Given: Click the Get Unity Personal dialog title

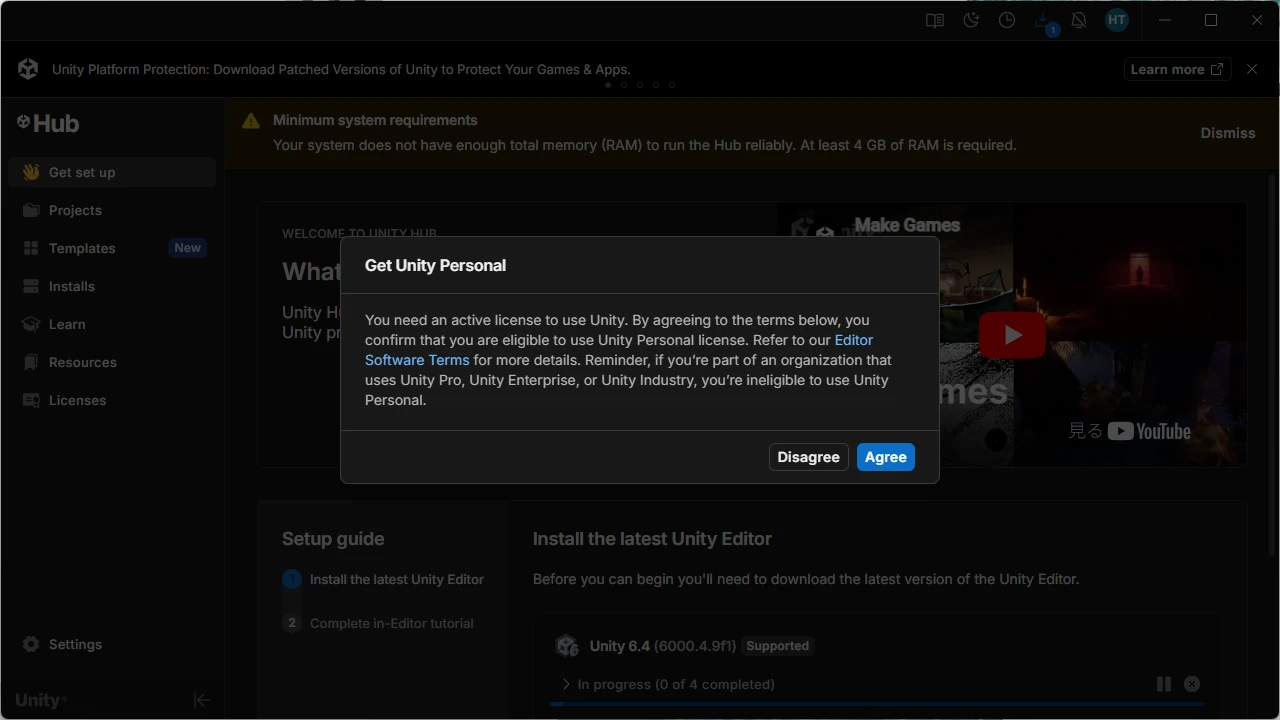Looking at the screenshot, I should [x=435, y=265].
